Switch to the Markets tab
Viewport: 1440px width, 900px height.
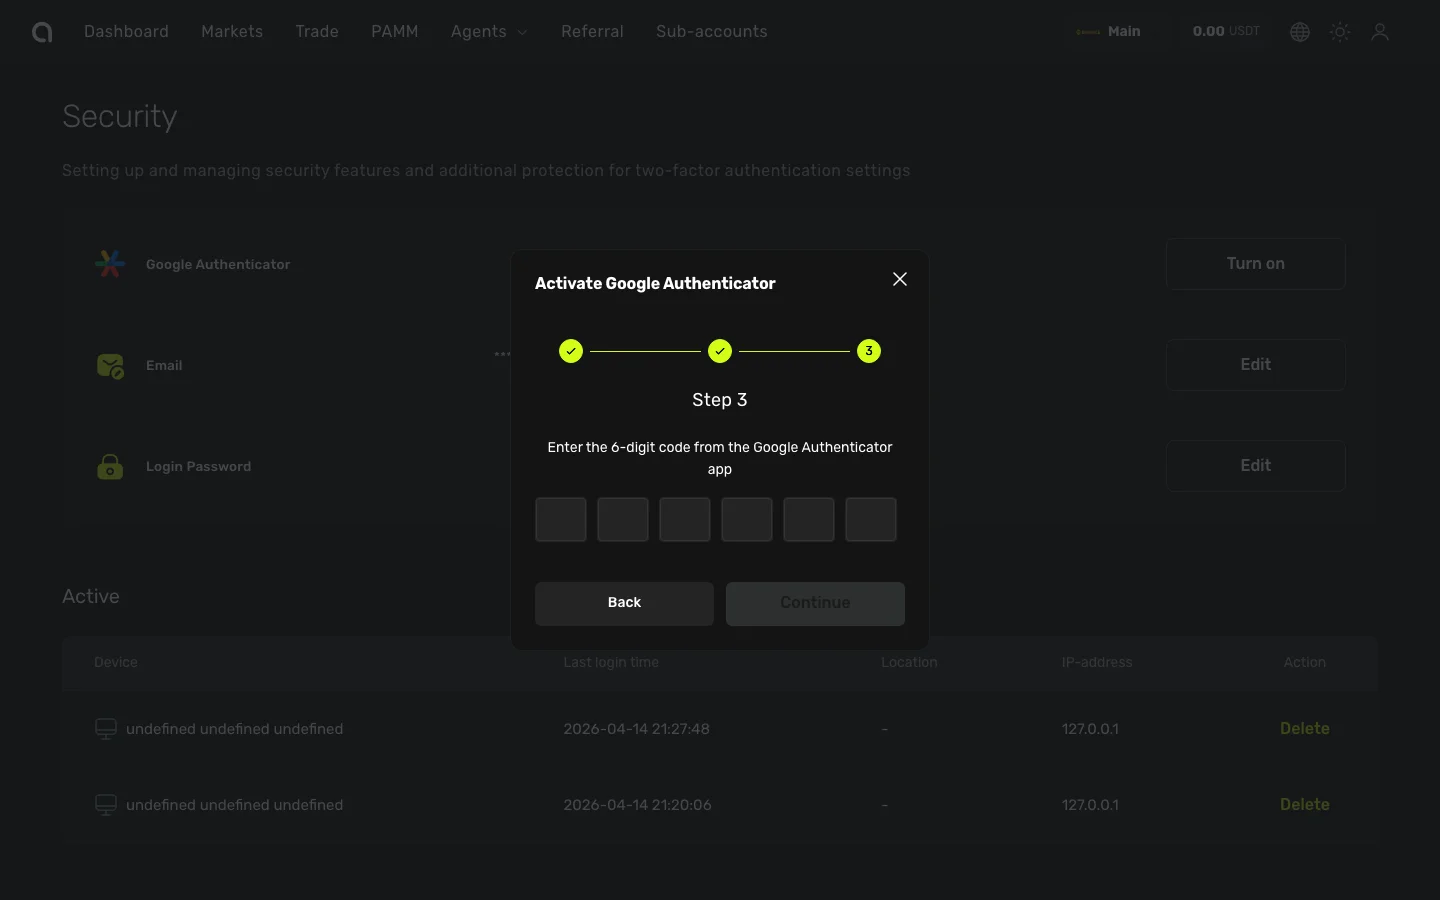click(232, 31)
